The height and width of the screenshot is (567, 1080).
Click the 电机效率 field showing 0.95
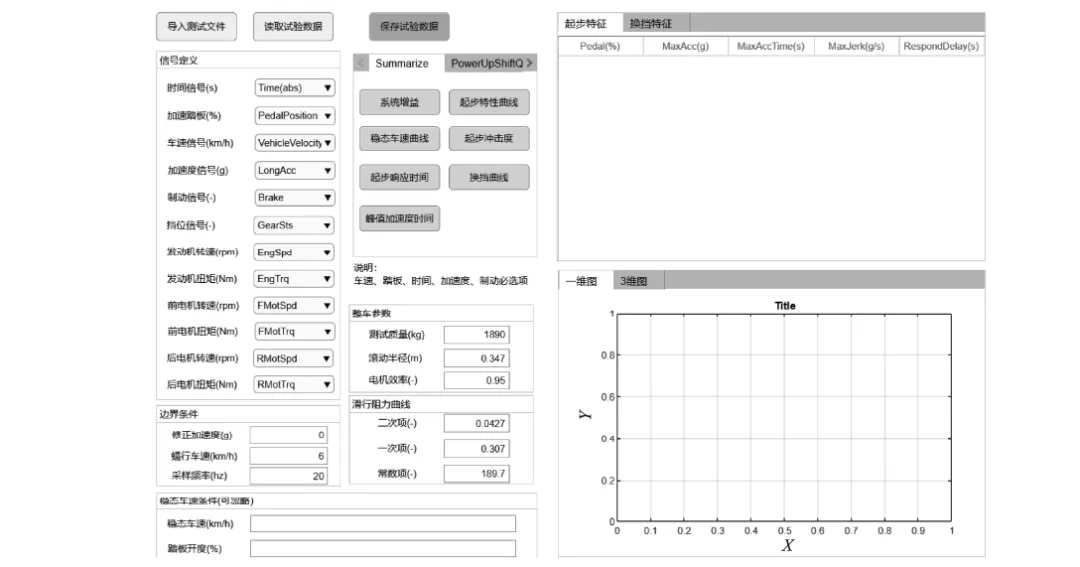click(477, 380)
